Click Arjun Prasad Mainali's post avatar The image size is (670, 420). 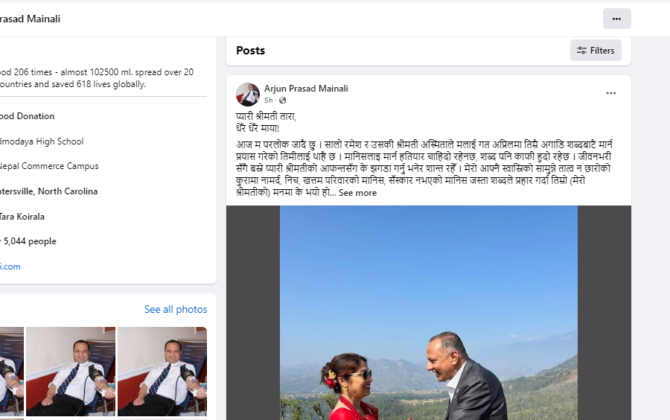click(248, 94)
